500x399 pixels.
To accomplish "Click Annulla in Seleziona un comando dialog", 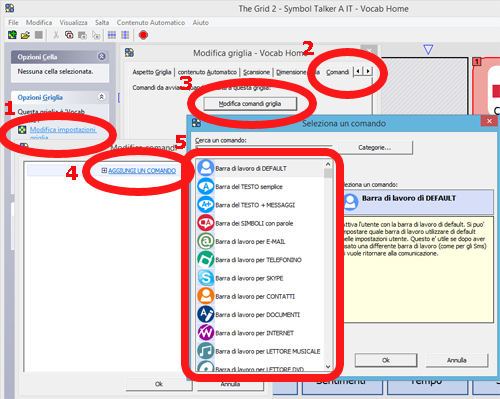I will (456, 360).
